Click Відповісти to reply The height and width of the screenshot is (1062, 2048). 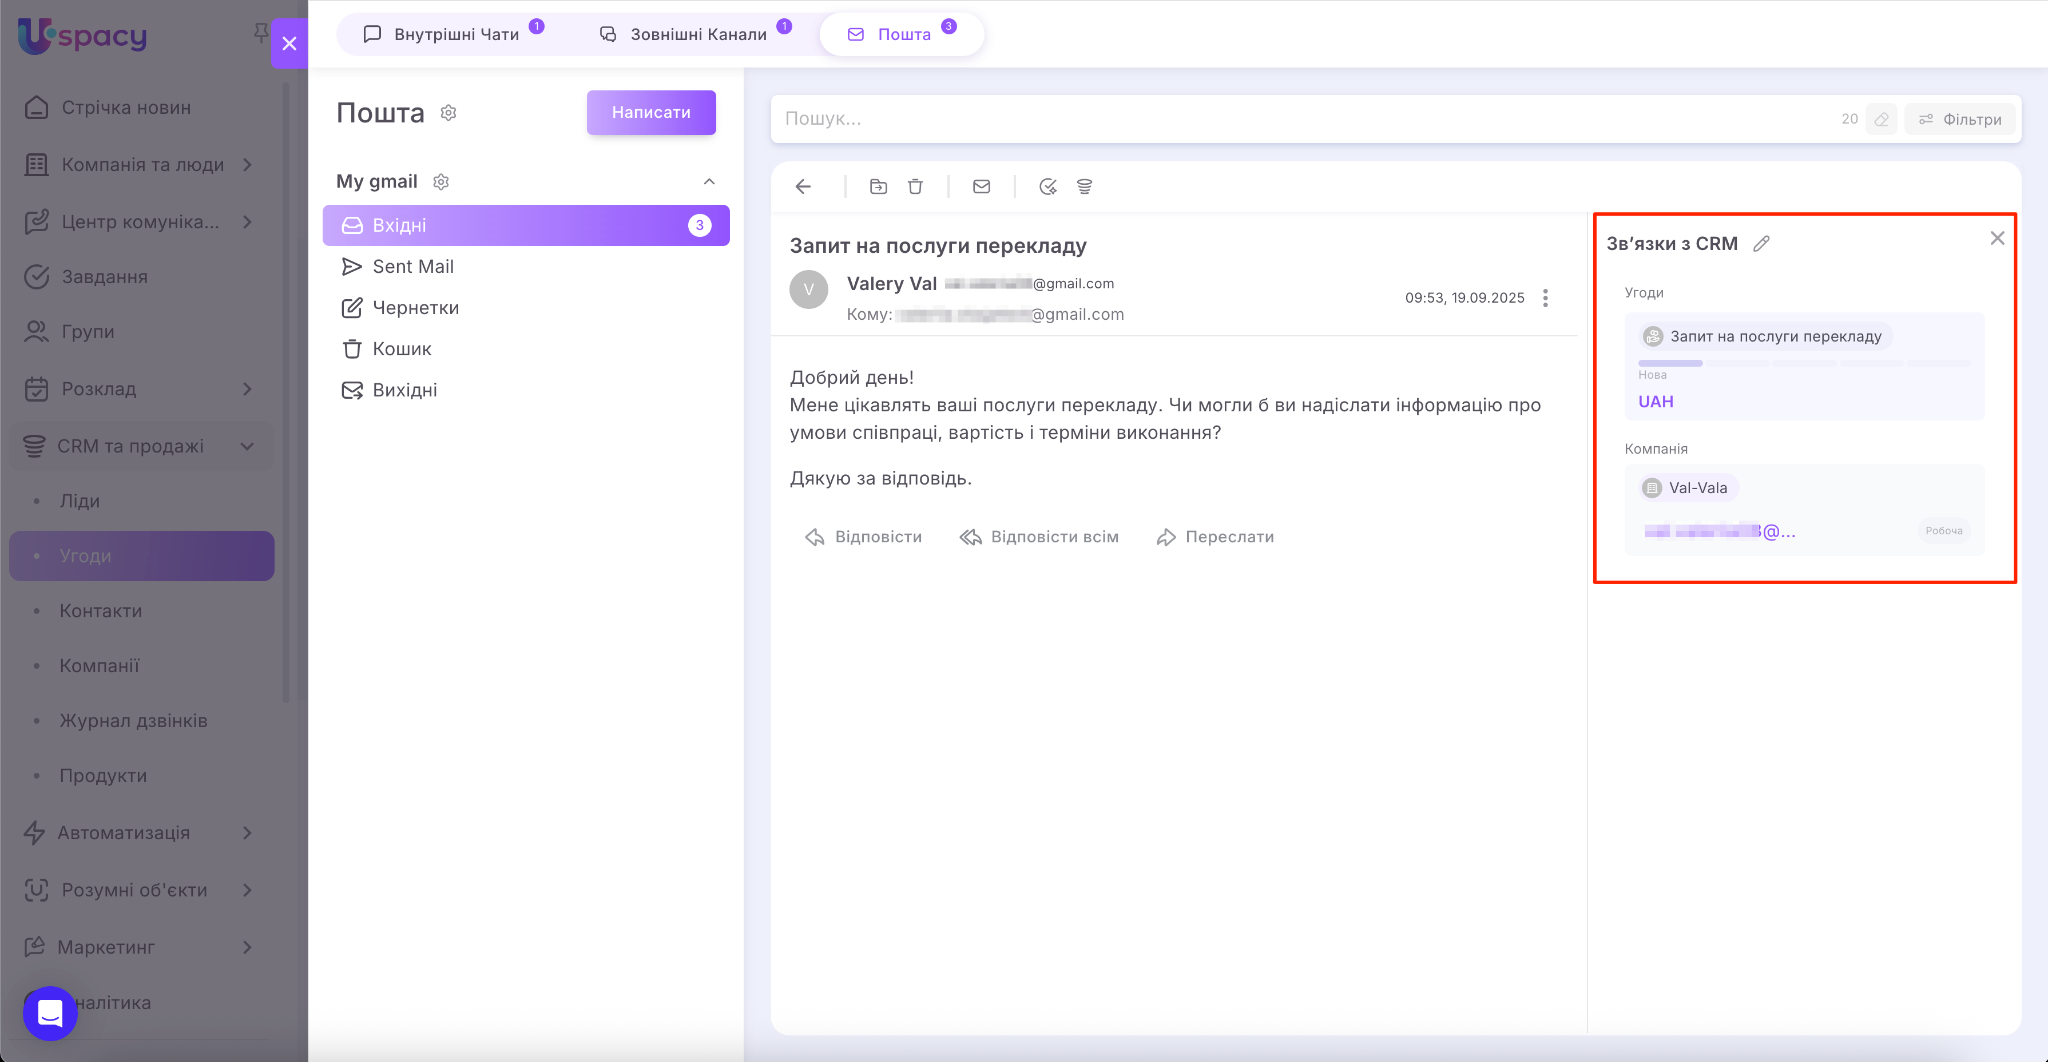point(864,537)
